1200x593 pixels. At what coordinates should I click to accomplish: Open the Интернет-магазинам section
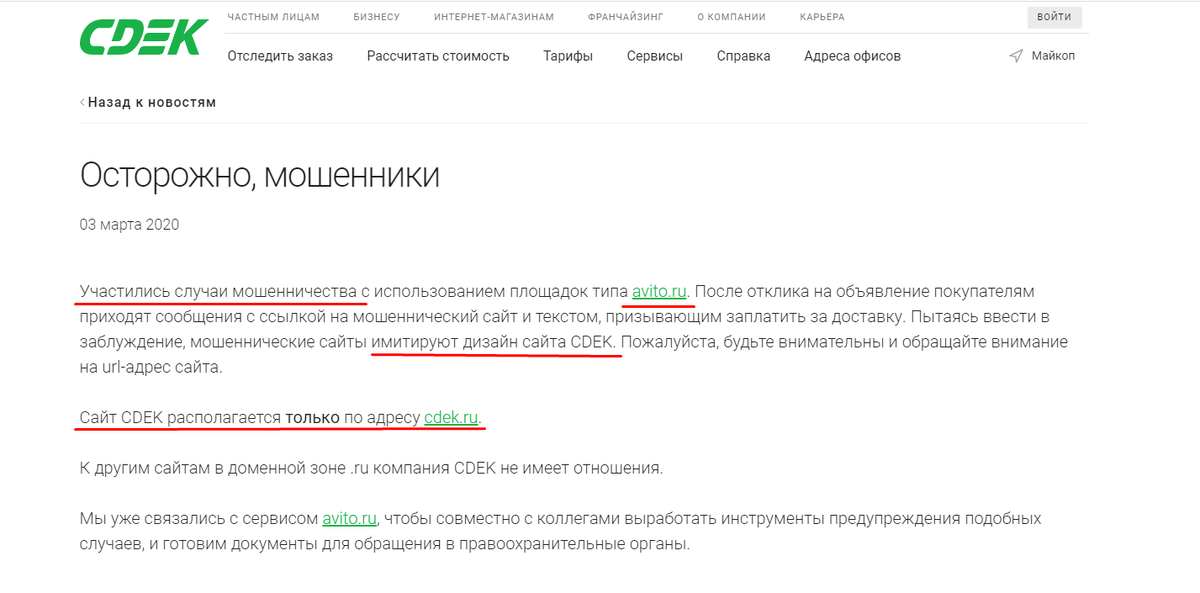[x=494, y=17]
